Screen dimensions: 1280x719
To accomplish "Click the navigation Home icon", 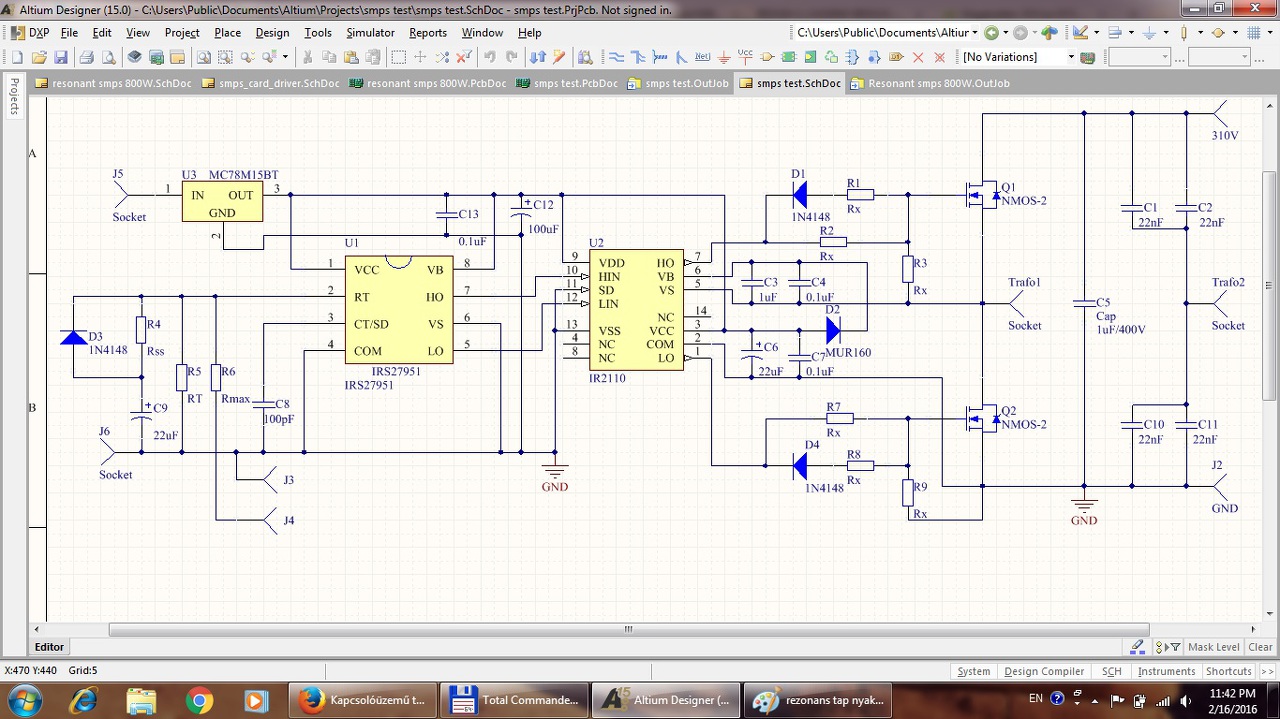I will (x=1049, y=32).
